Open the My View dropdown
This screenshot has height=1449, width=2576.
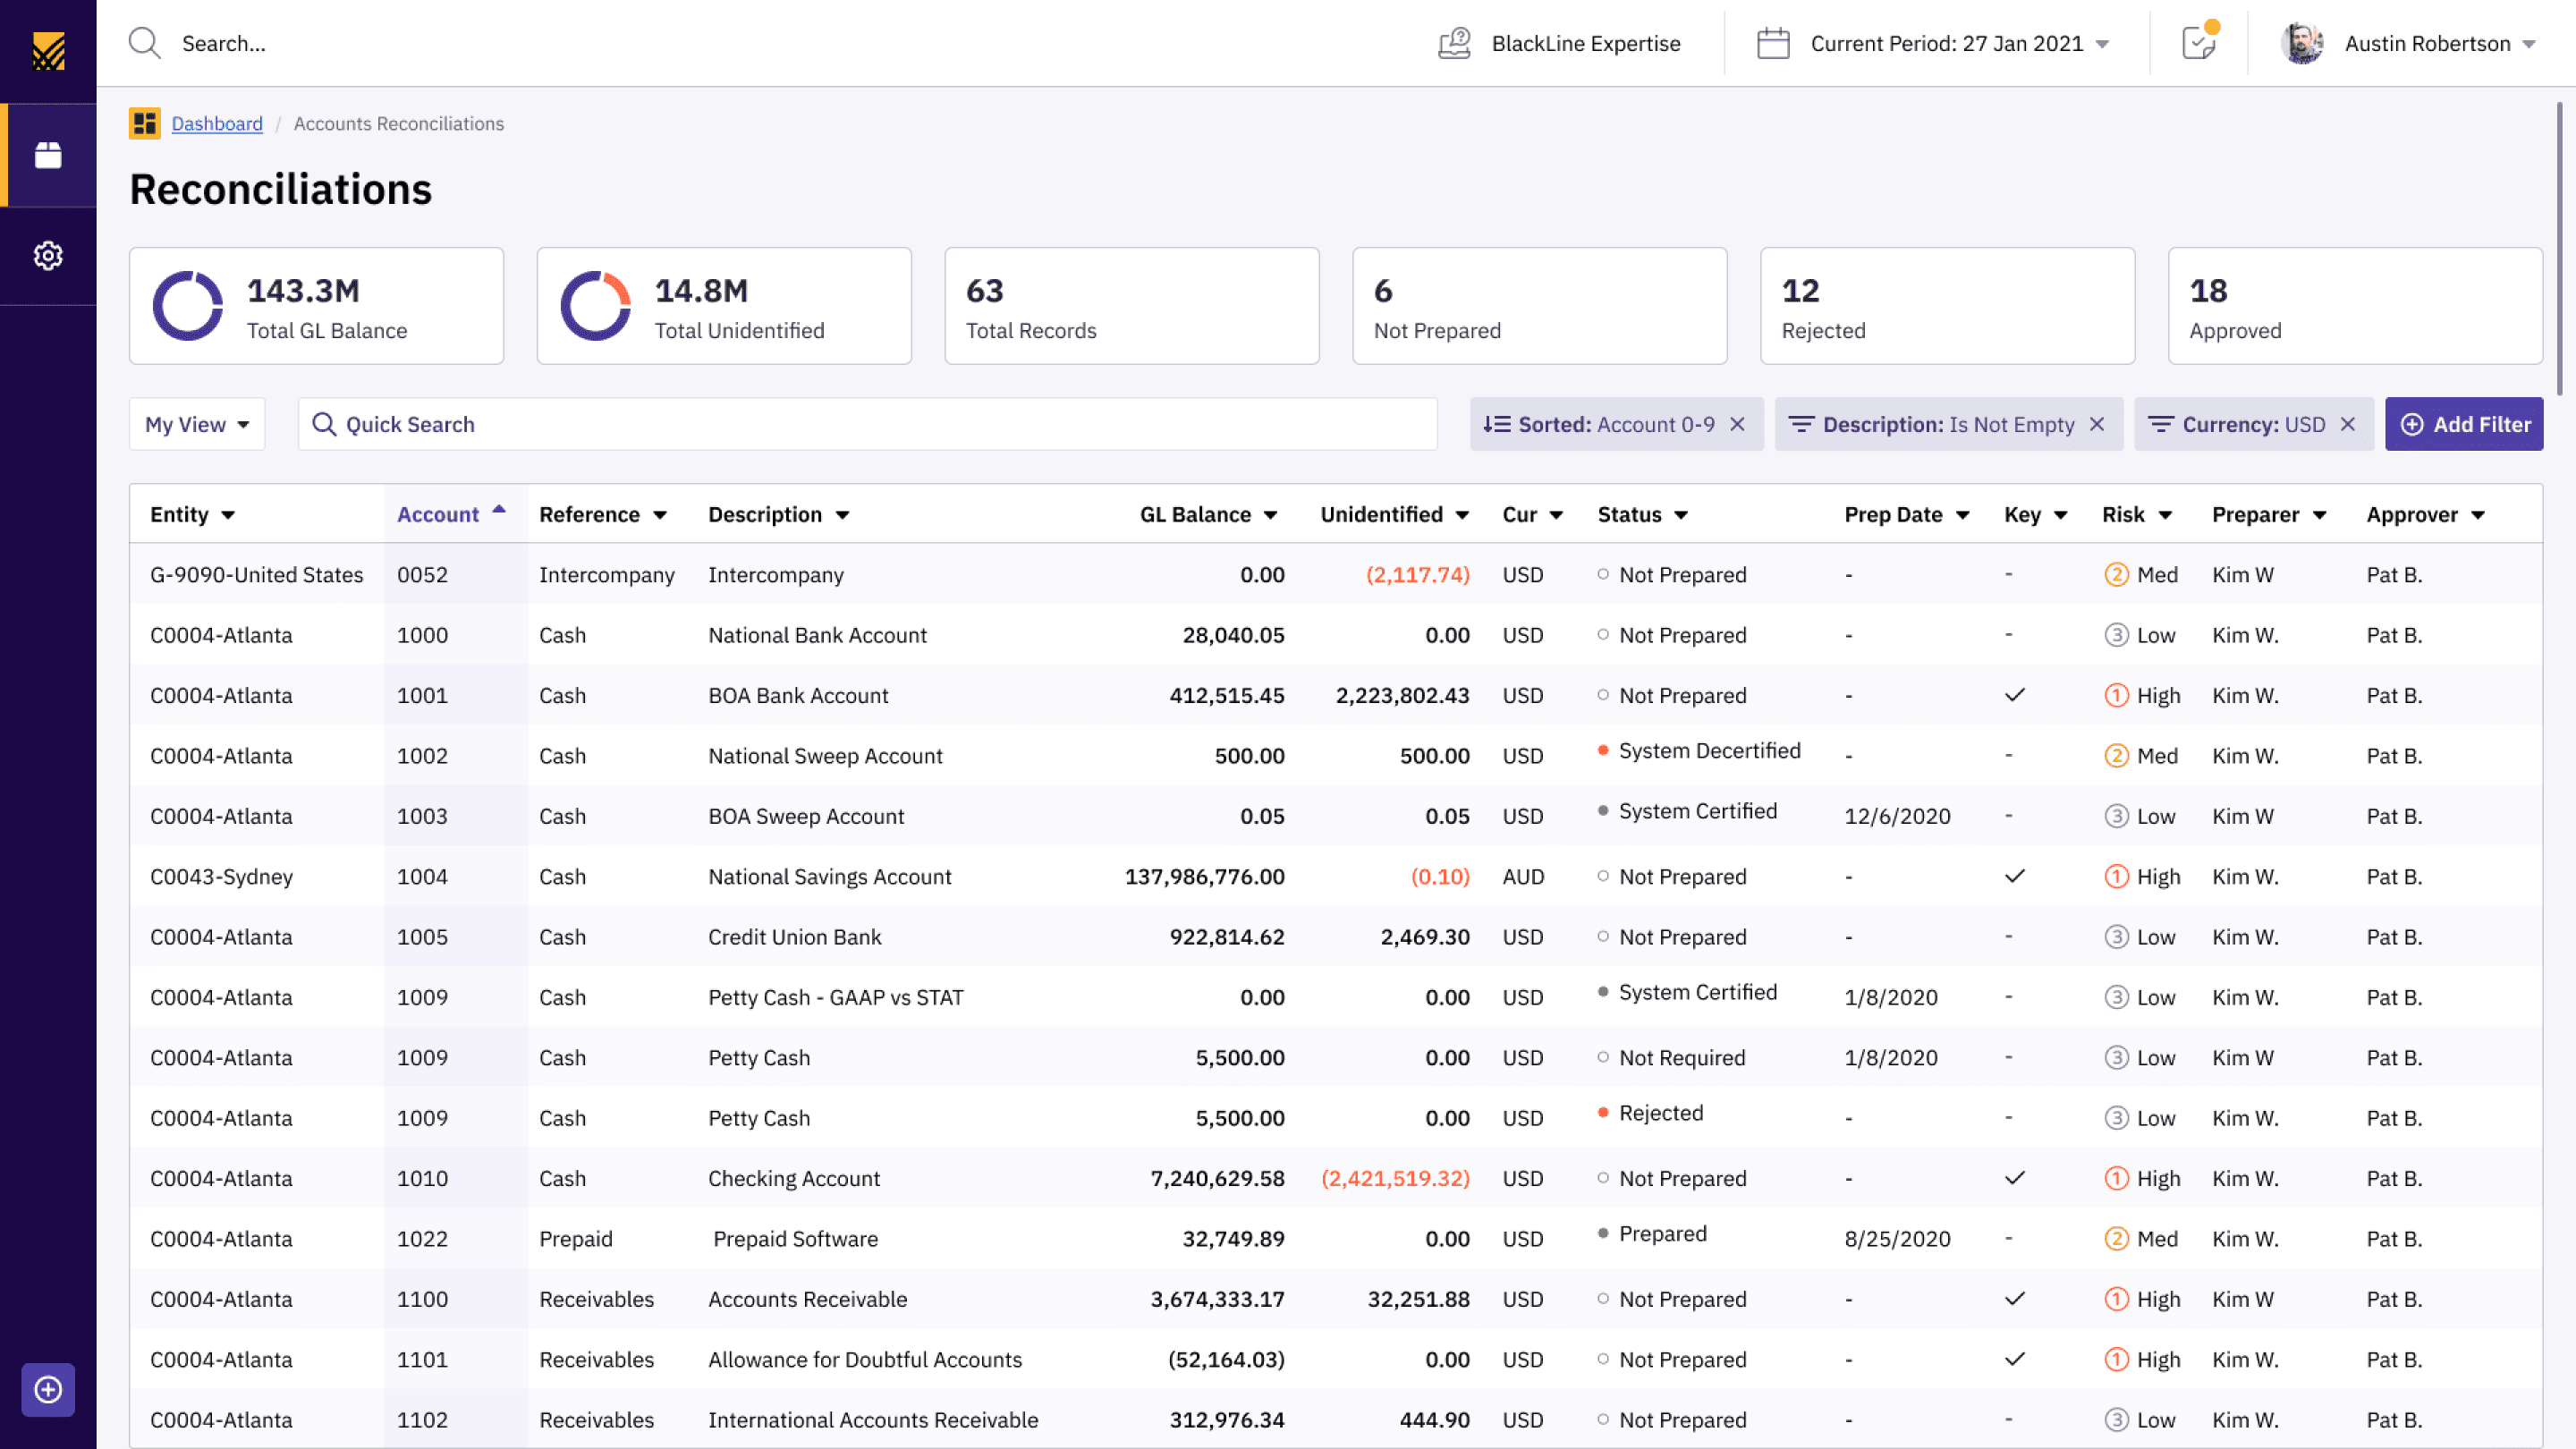click(197, 424)
